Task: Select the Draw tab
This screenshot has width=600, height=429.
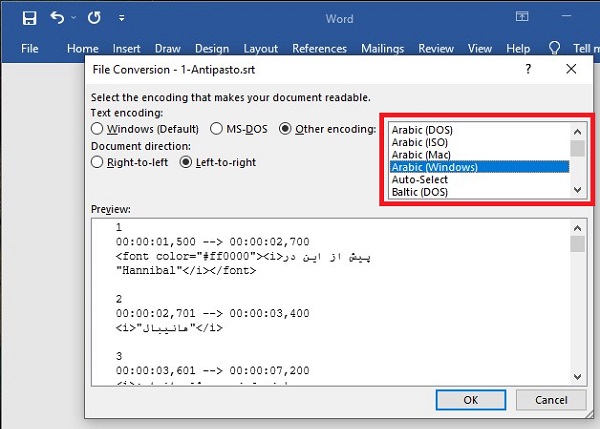Action: [x=168, y=49]
